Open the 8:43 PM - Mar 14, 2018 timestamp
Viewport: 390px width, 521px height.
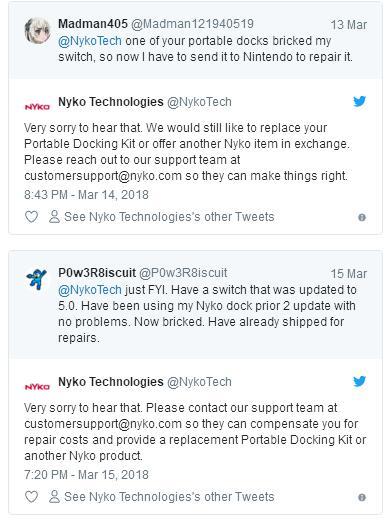click(86, 195)
